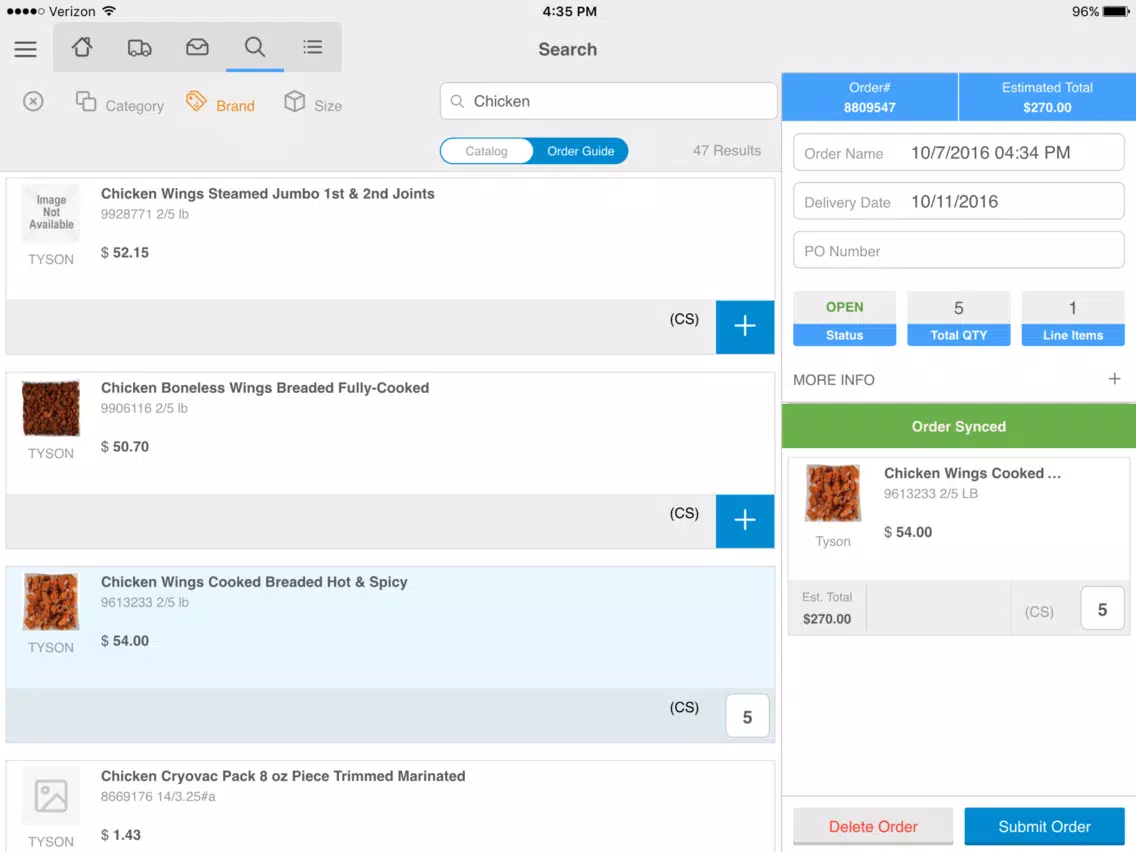Open Chicken Boneless Wings product thumbnail

(x=51, y=409)
